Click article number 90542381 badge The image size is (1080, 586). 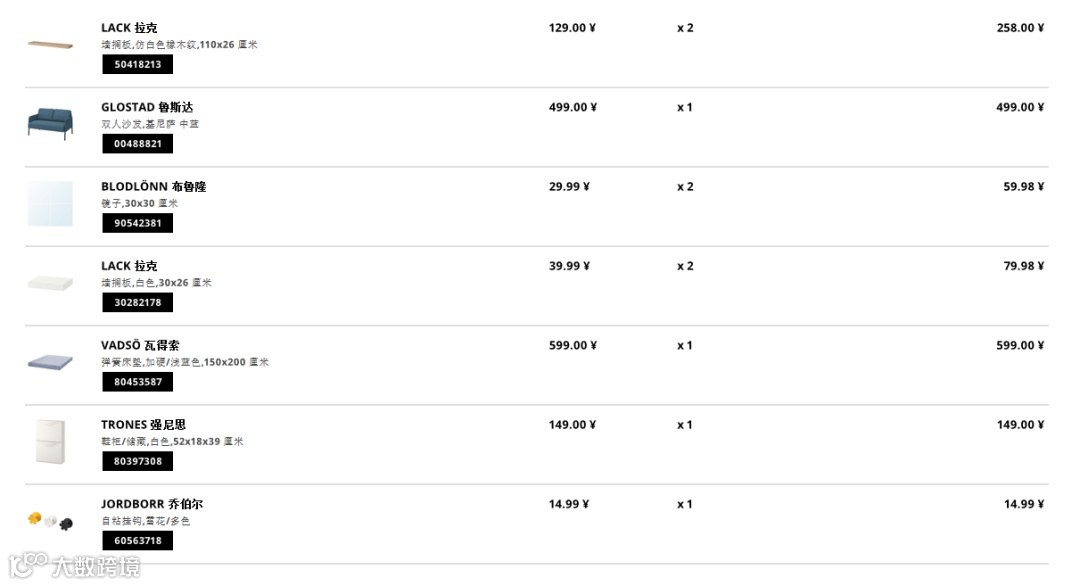(137, 223)
